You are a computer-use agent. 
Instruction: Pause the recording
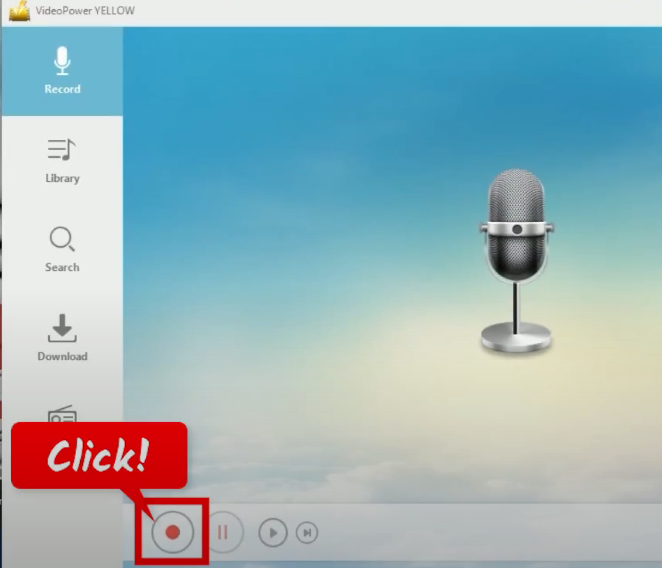tap(224, 532)
